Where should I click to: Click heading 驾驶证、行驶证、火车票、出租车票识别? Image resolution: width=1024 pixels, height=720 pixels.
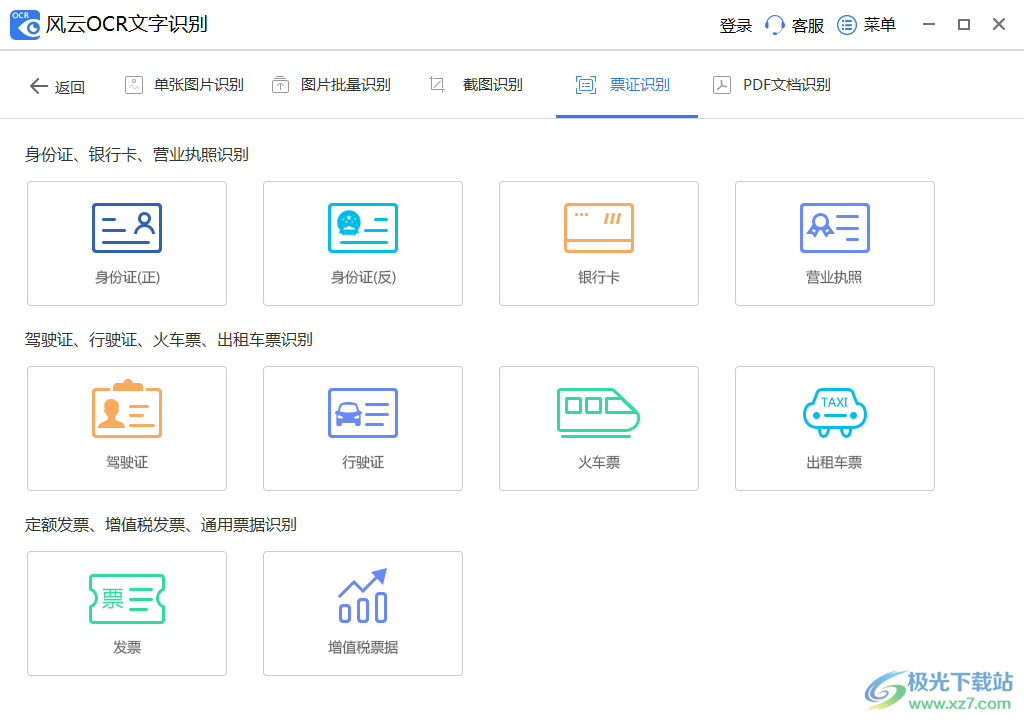tap(168, 340)
